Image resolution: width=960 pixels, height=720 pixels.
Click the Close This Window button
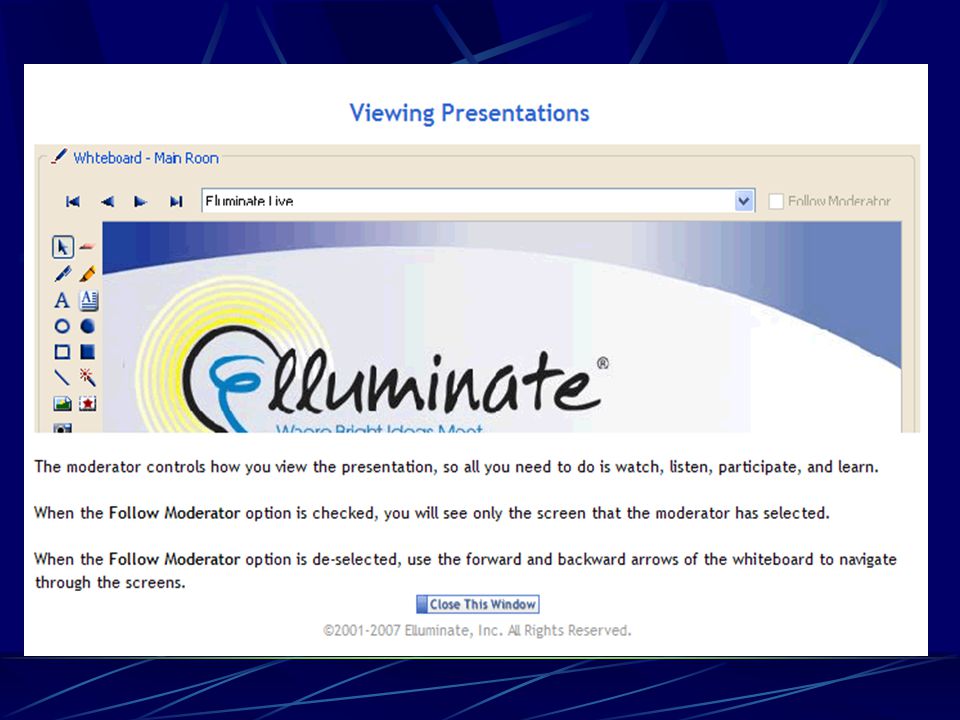click(x=478, y=604)
